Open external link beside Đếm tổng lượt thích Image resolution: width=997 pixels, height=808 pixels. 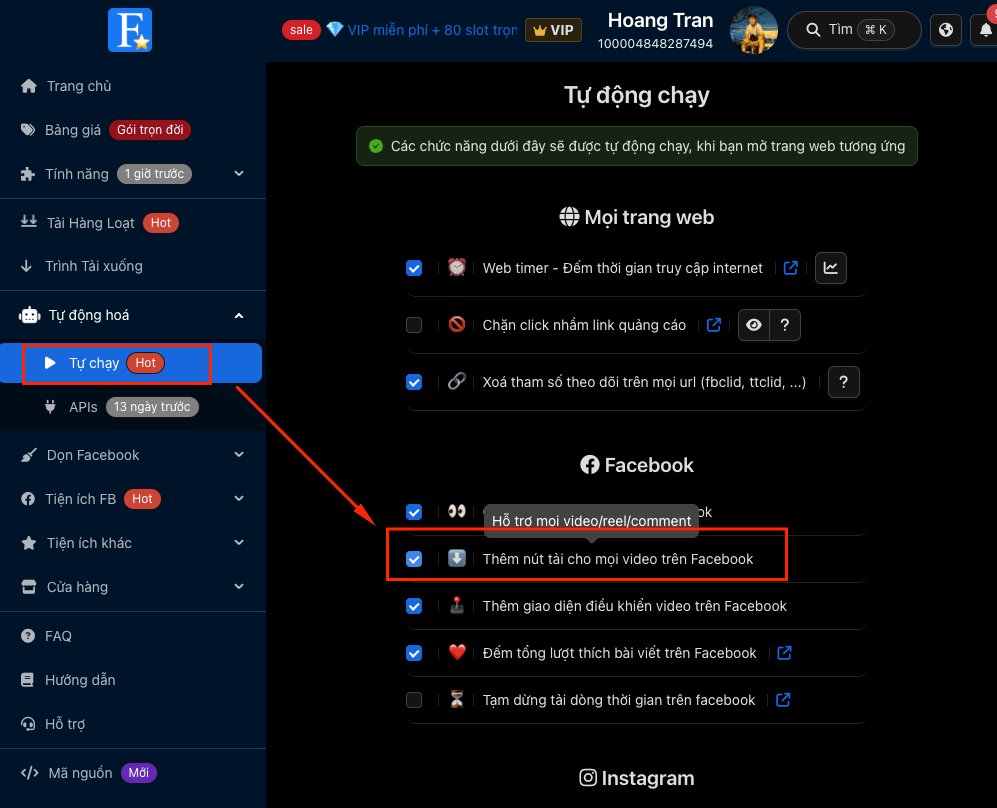pyautogui.click(x=784, y=653)
